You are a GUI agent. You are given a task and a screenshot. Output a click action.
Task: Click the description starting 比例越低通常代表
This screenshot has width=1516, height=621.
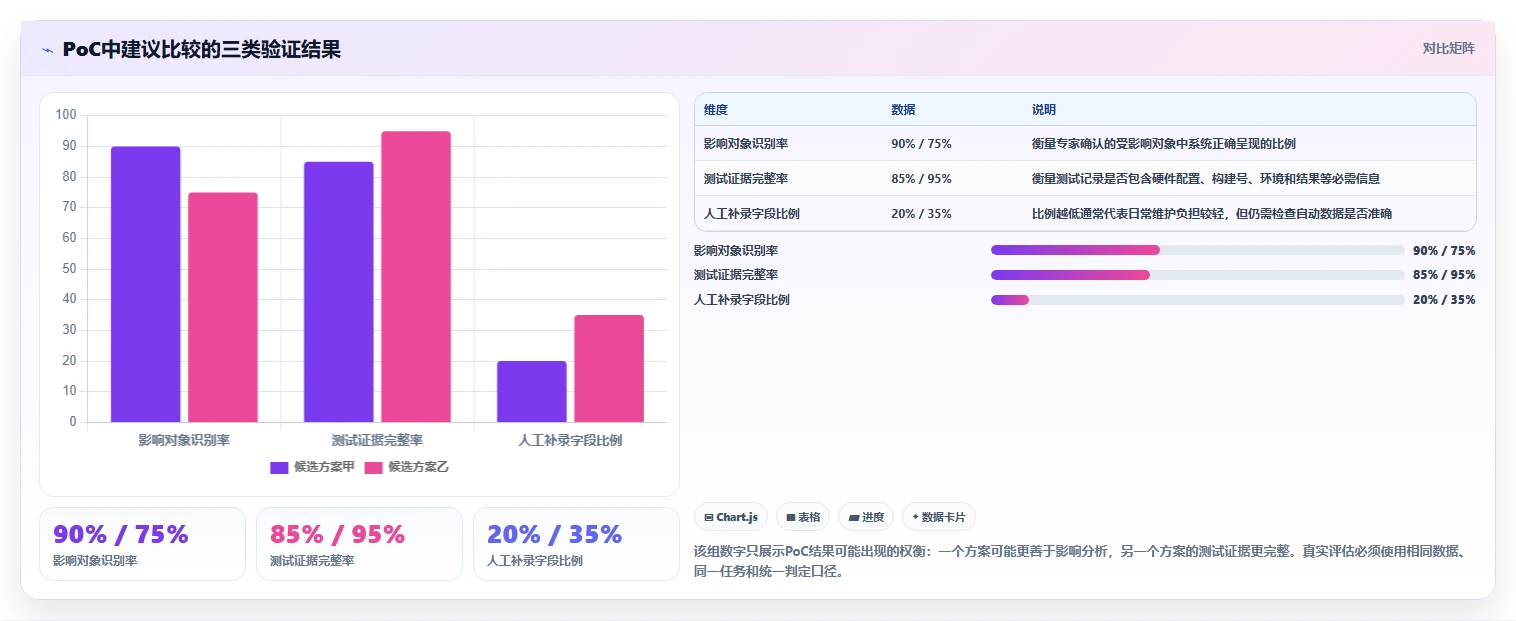(x=1211, y=214)
